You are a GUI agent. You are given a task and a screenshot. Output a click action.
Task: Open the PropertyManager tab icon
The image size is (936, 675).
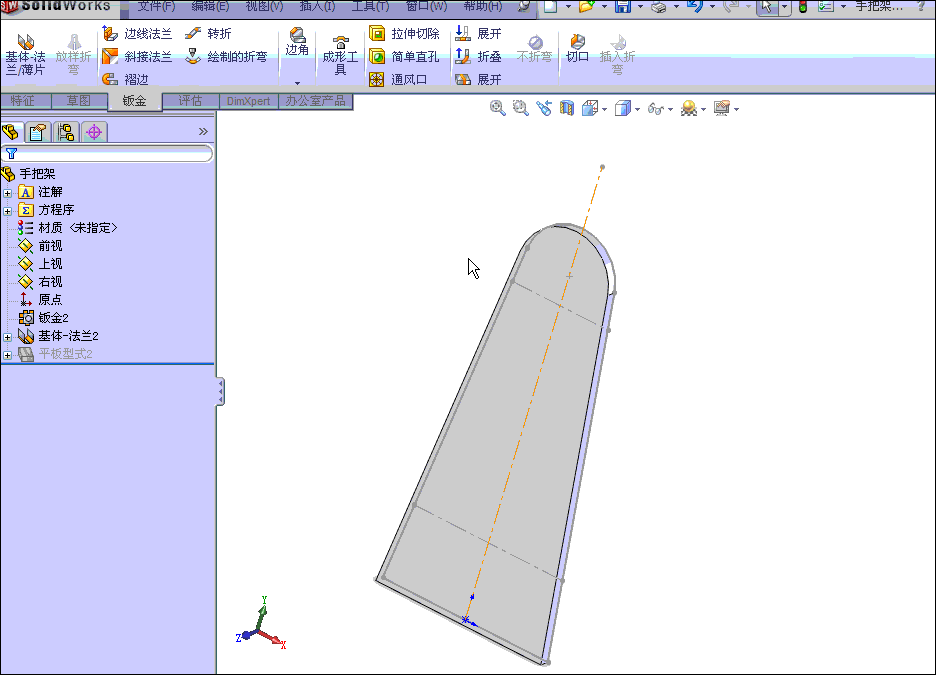38,132
